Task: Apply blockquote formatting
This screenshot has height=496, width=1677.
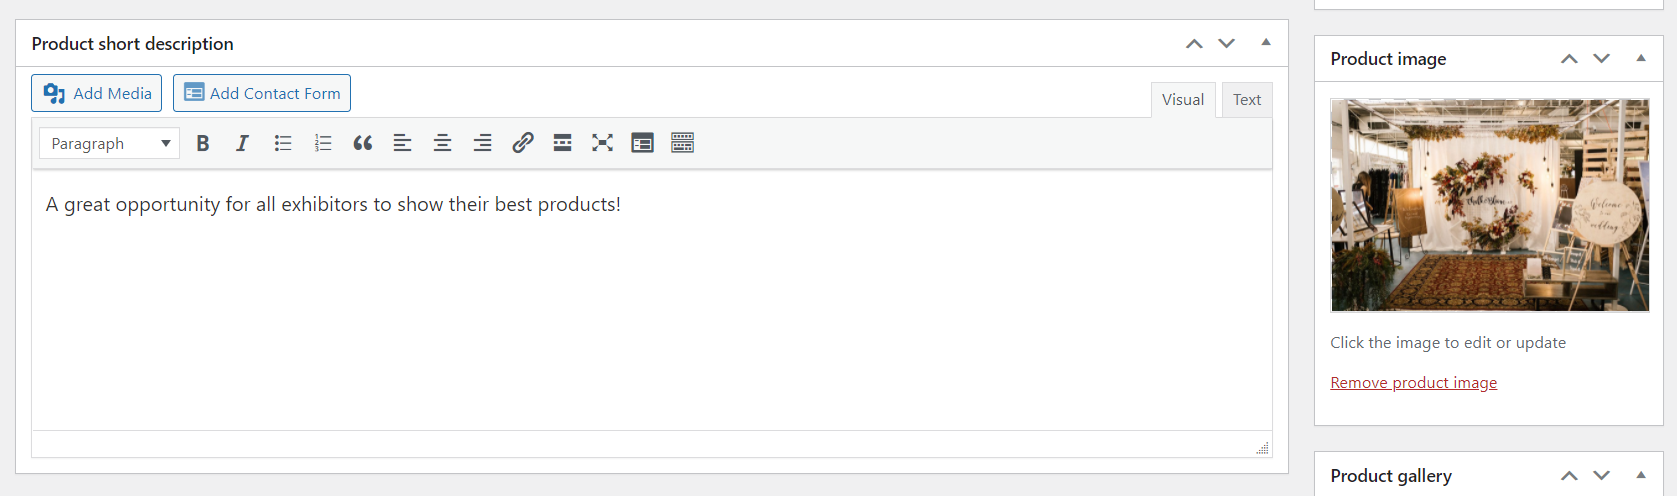Action: pos(363,143)
